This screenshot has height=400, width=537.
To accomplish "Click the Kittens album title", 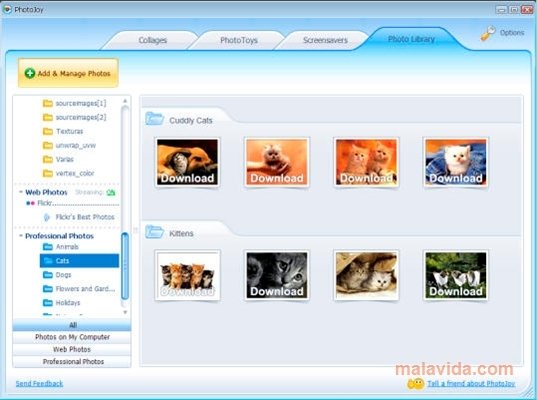I will (181, 234).
